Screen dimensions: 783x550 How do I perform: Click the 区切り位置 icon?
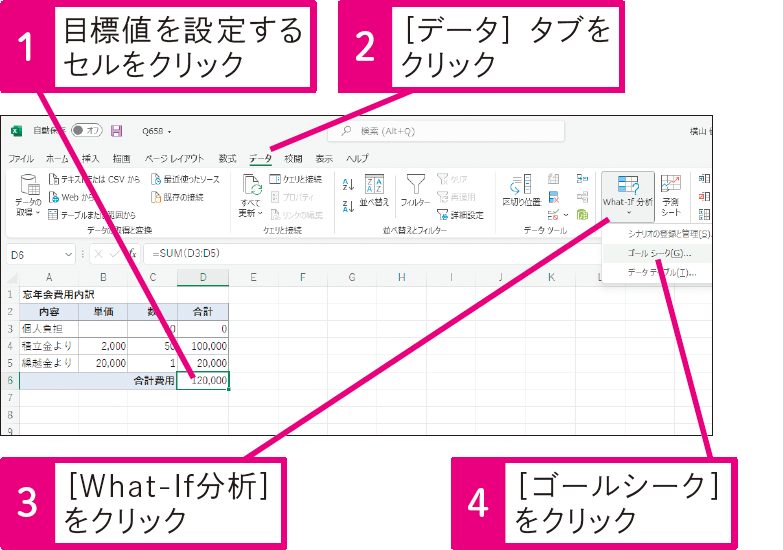[x=521, y=190]
